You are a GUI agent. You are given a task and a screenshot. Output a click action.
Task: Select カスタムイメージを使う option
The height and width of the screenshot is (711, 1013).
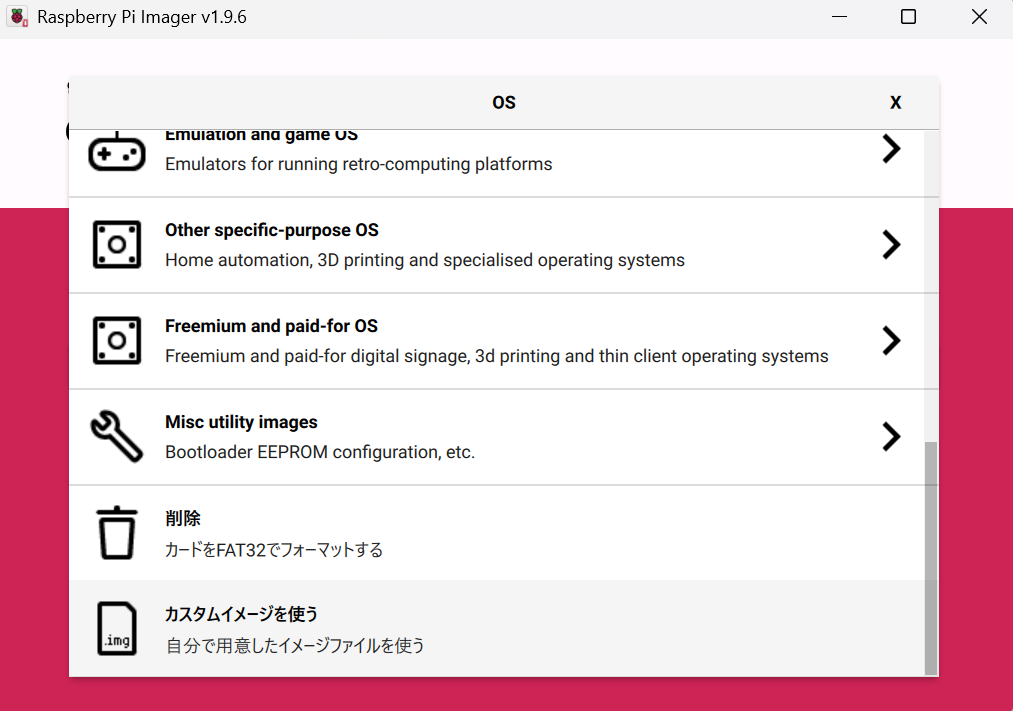(496, 628)
